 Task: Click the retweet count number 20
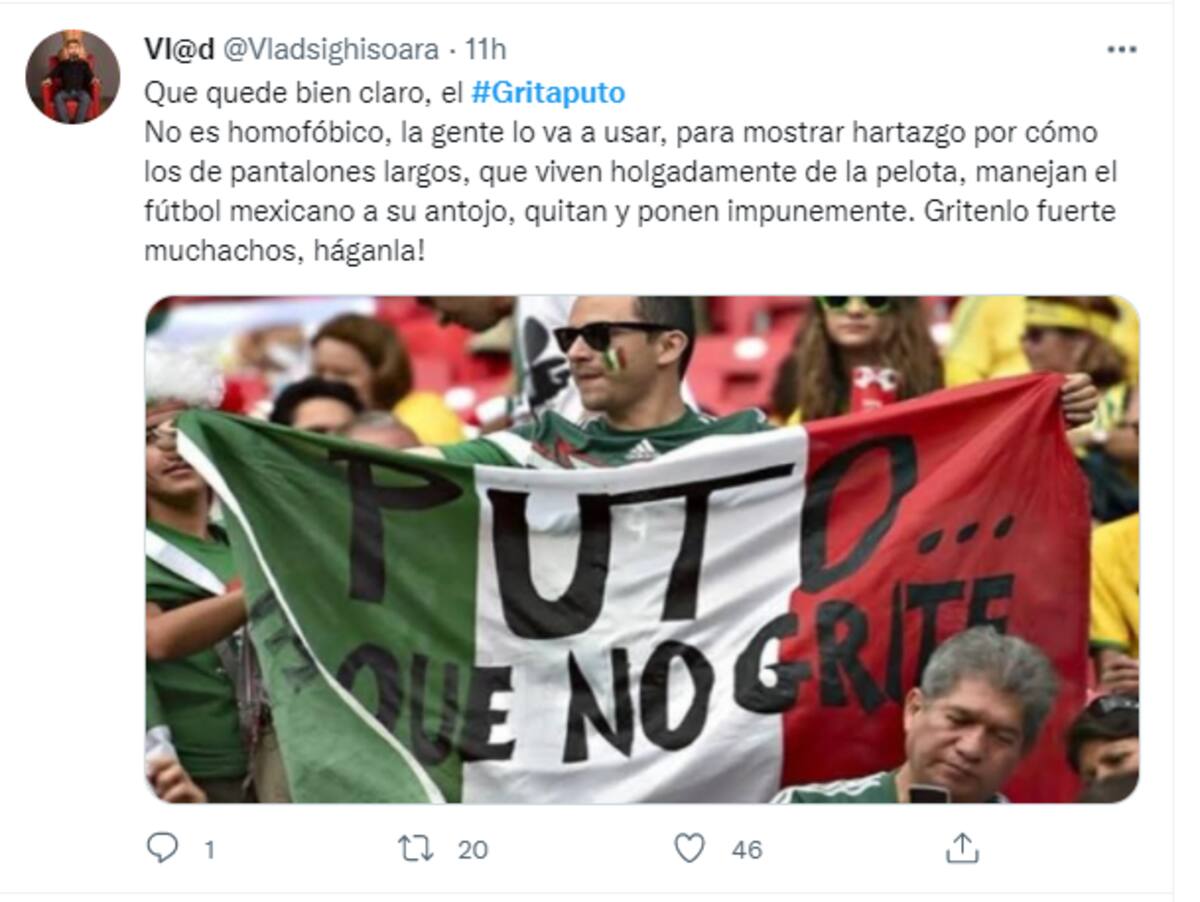point(473,850)
